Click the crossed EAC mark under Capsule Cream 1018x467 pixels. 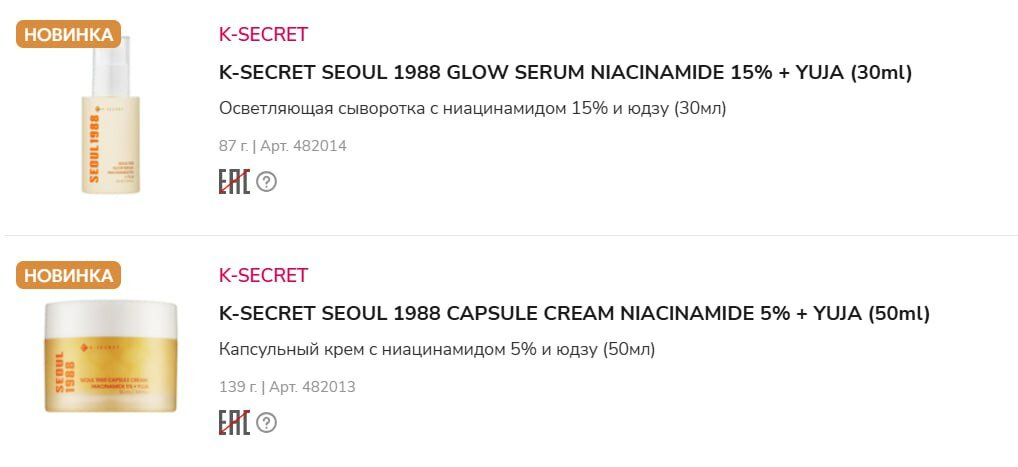point(234,423)
